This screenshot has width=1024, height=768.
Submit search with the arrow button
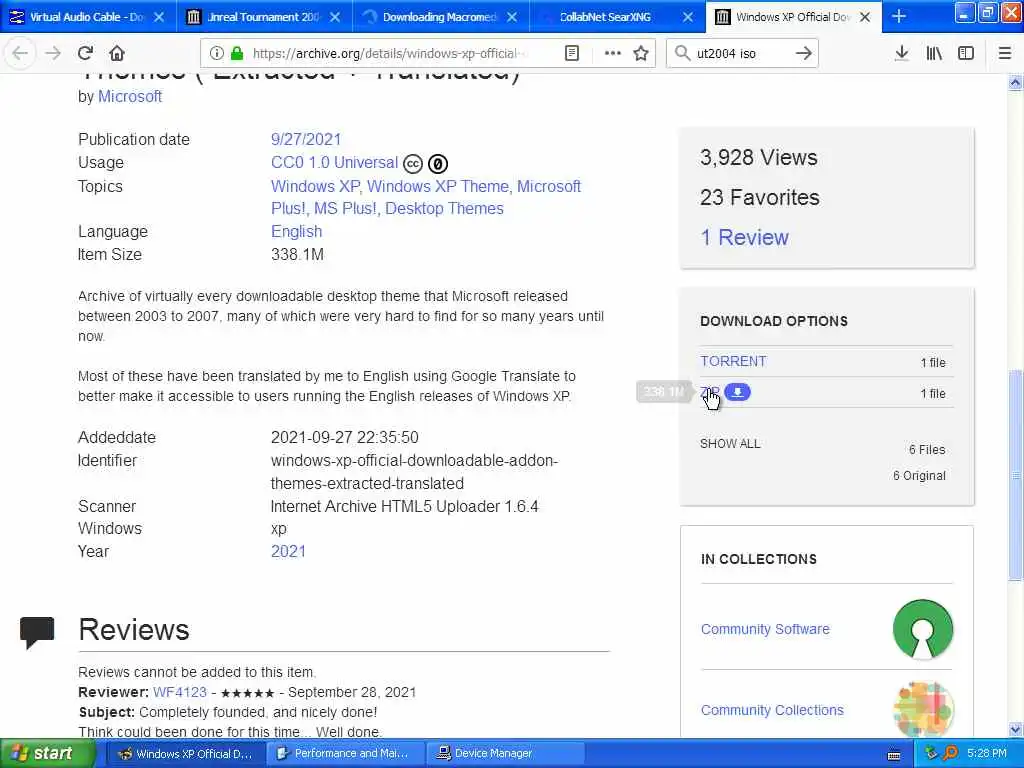tap(804, 54)
